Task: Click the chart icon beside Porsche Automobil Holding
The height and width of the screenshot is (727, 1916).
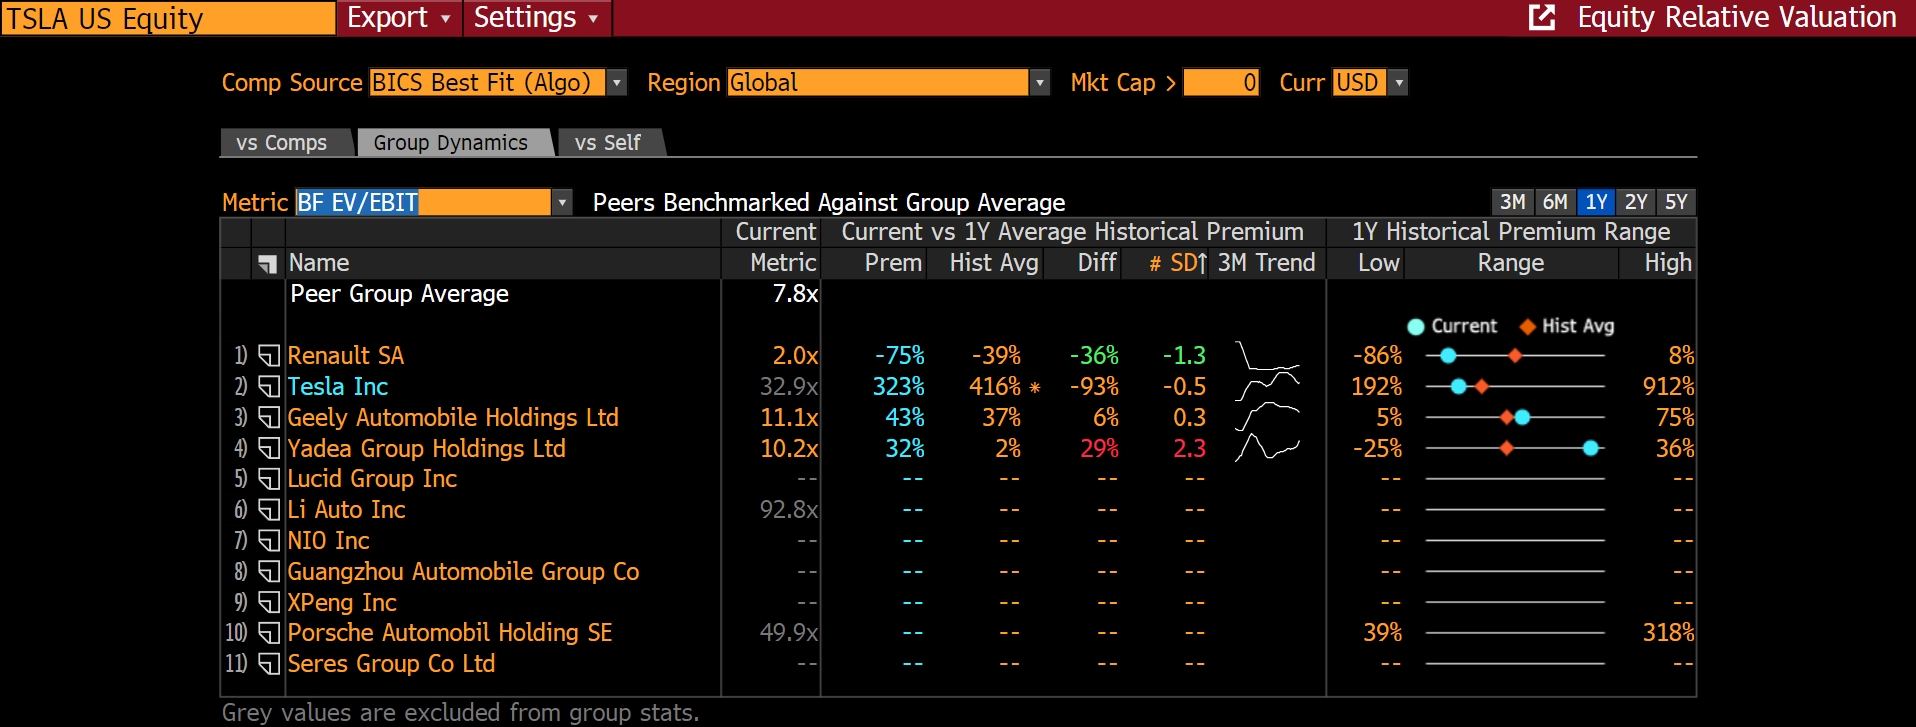Action: tap(268, 633)
